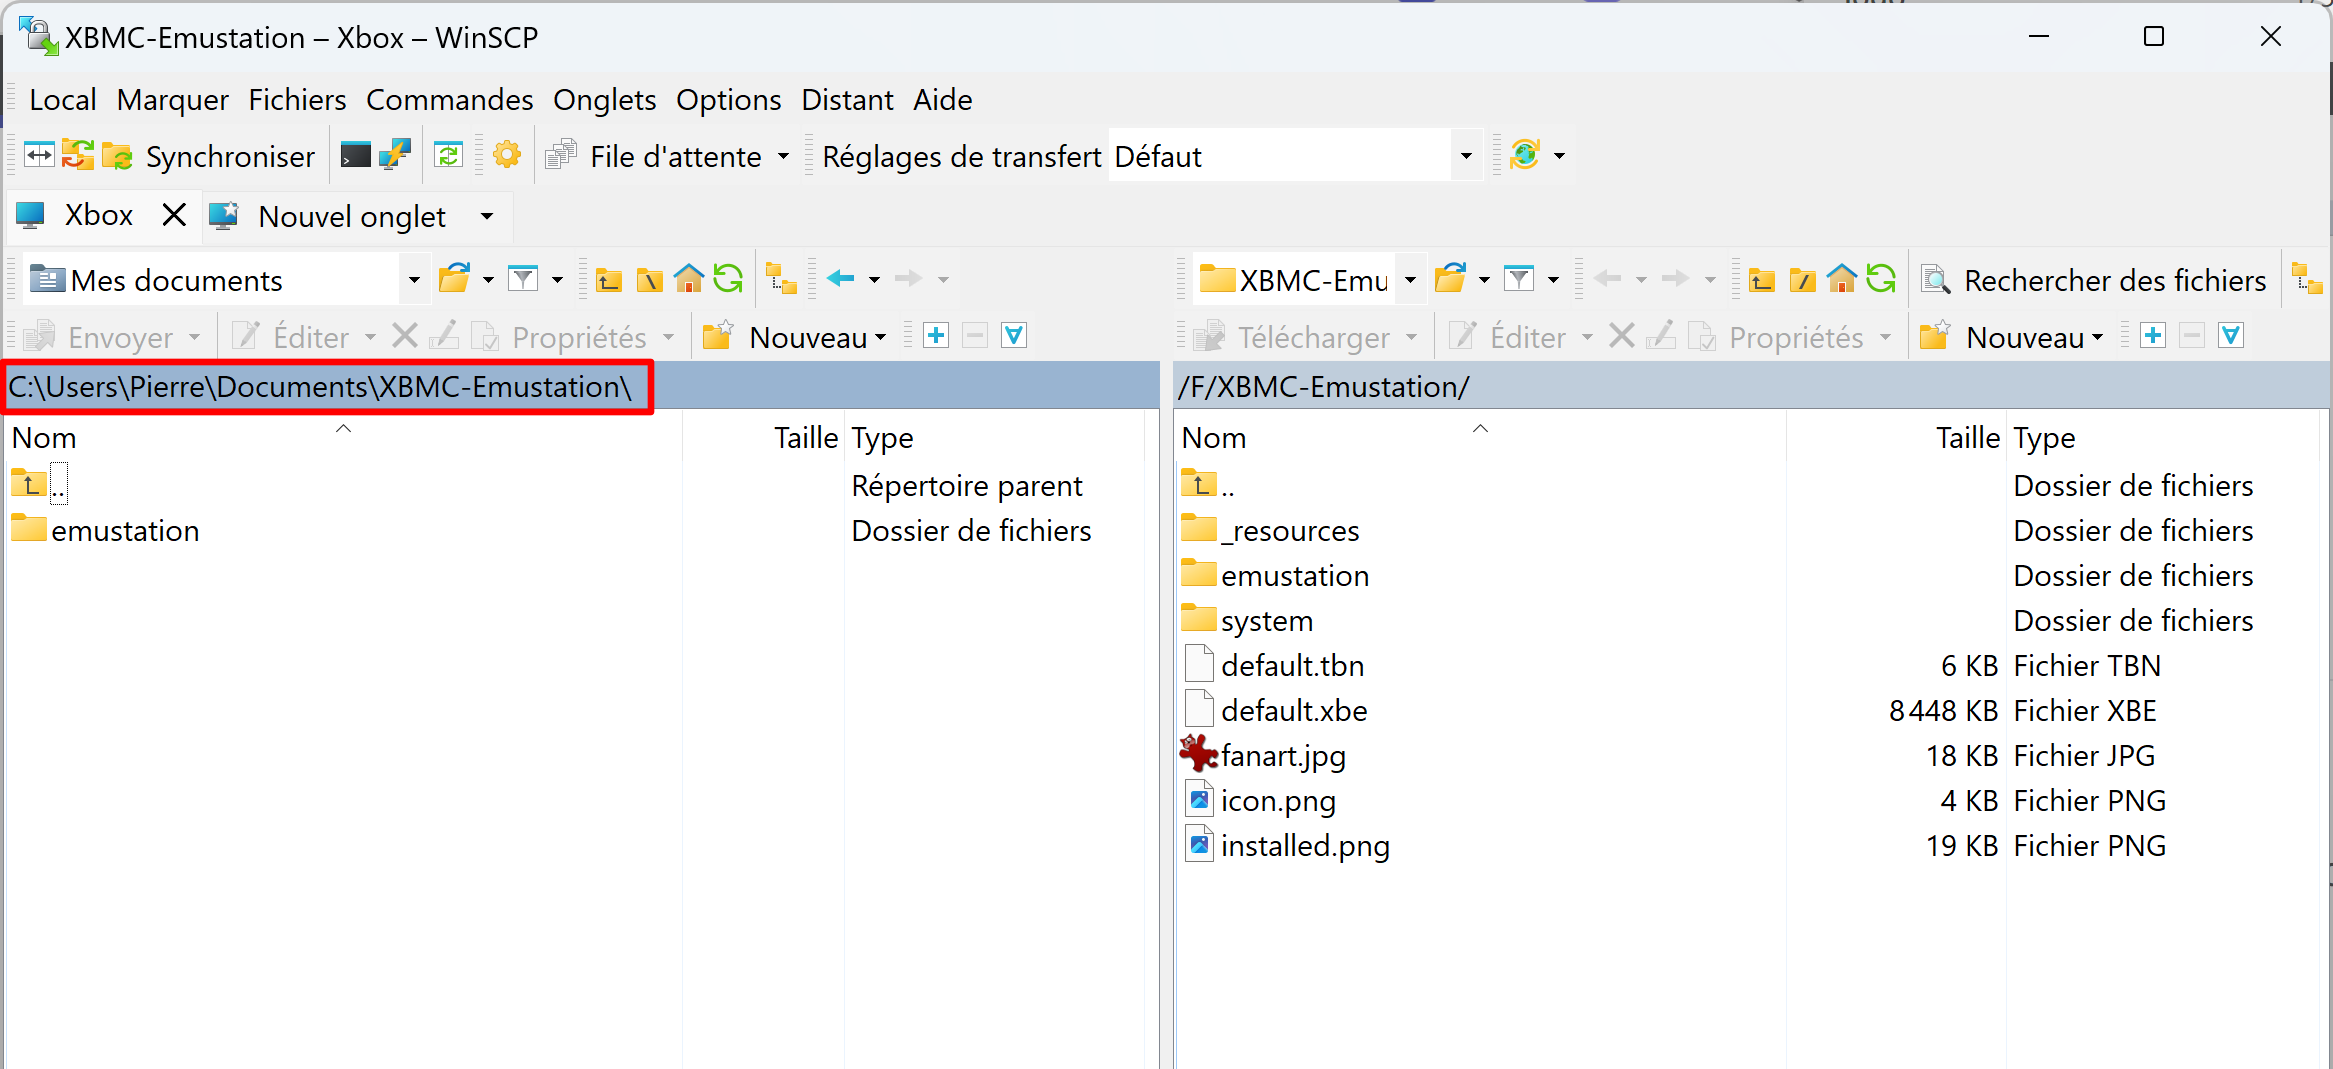Screen dimensions: 2333x1069
Task: Expand the Nouvel onglet dropdown arrow
Action: (x=487, y=216)
